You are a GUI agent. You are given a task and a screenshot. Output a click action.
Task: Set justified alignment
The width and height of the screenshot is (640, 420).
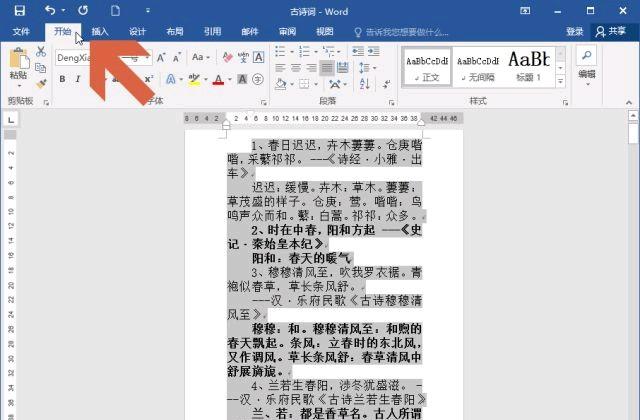(327, 68)
